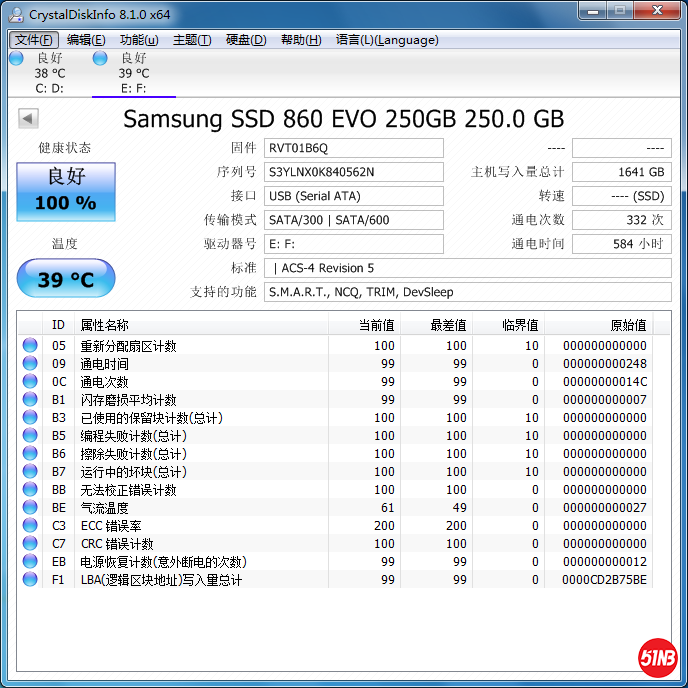Image resolution: width=688 pixels, height=688 pixels.
Task: Open the 硬盘(D) menu
Action: click(246, 40)
